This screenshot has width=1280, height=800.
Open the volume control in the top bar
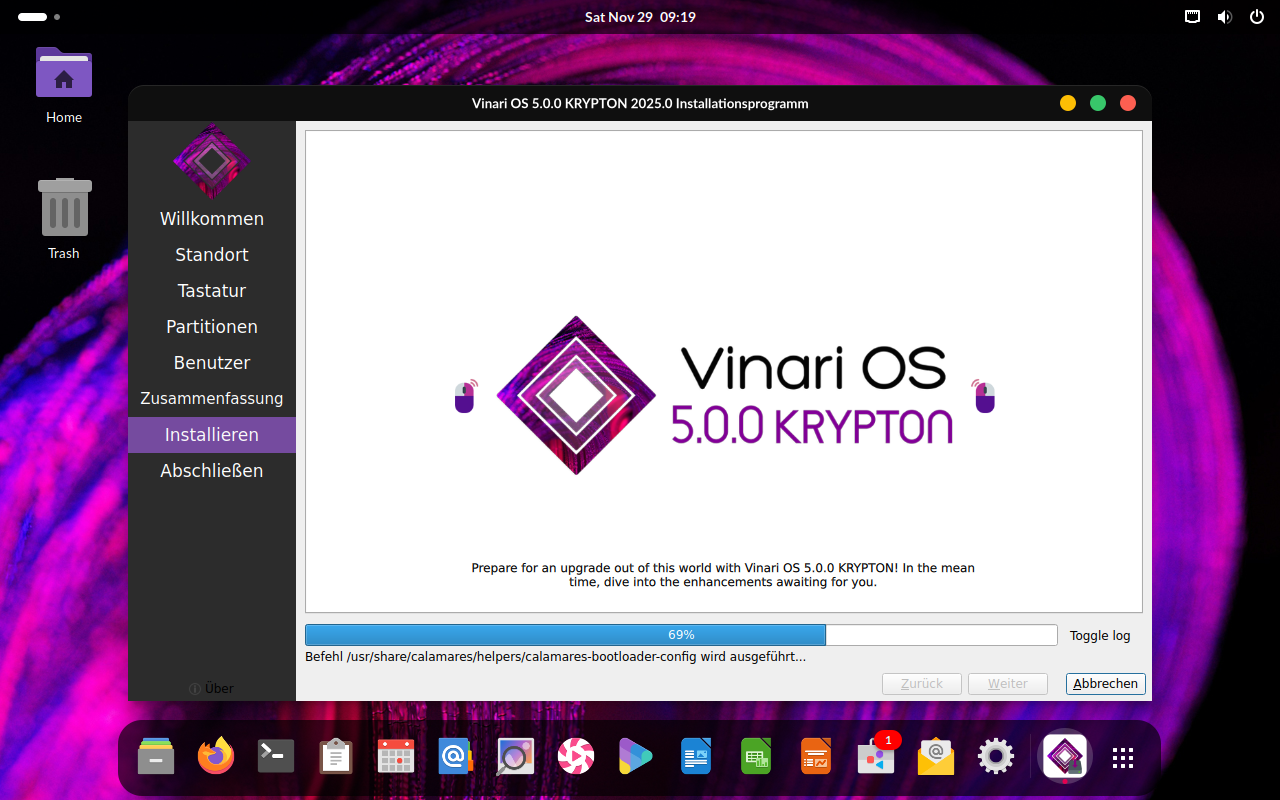pyautogui.click(x=1224, y=17)
